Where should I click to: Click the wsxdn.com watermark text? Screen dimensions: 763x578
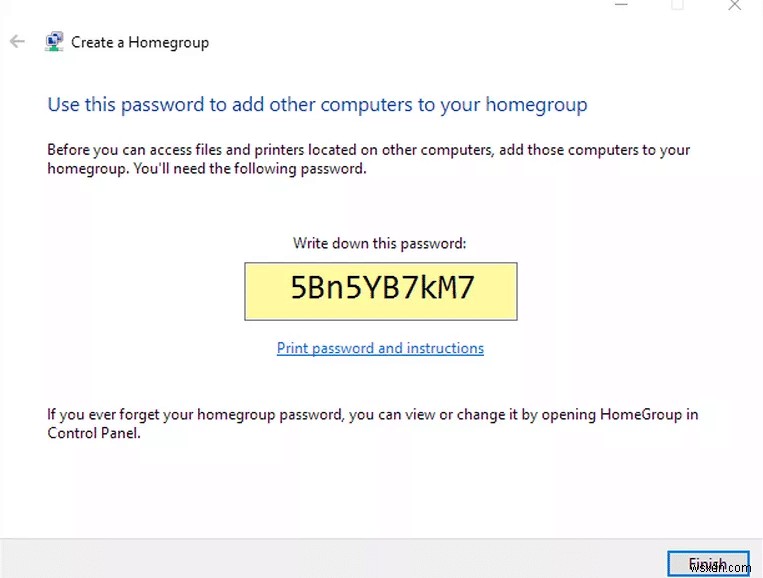(720, 567)
